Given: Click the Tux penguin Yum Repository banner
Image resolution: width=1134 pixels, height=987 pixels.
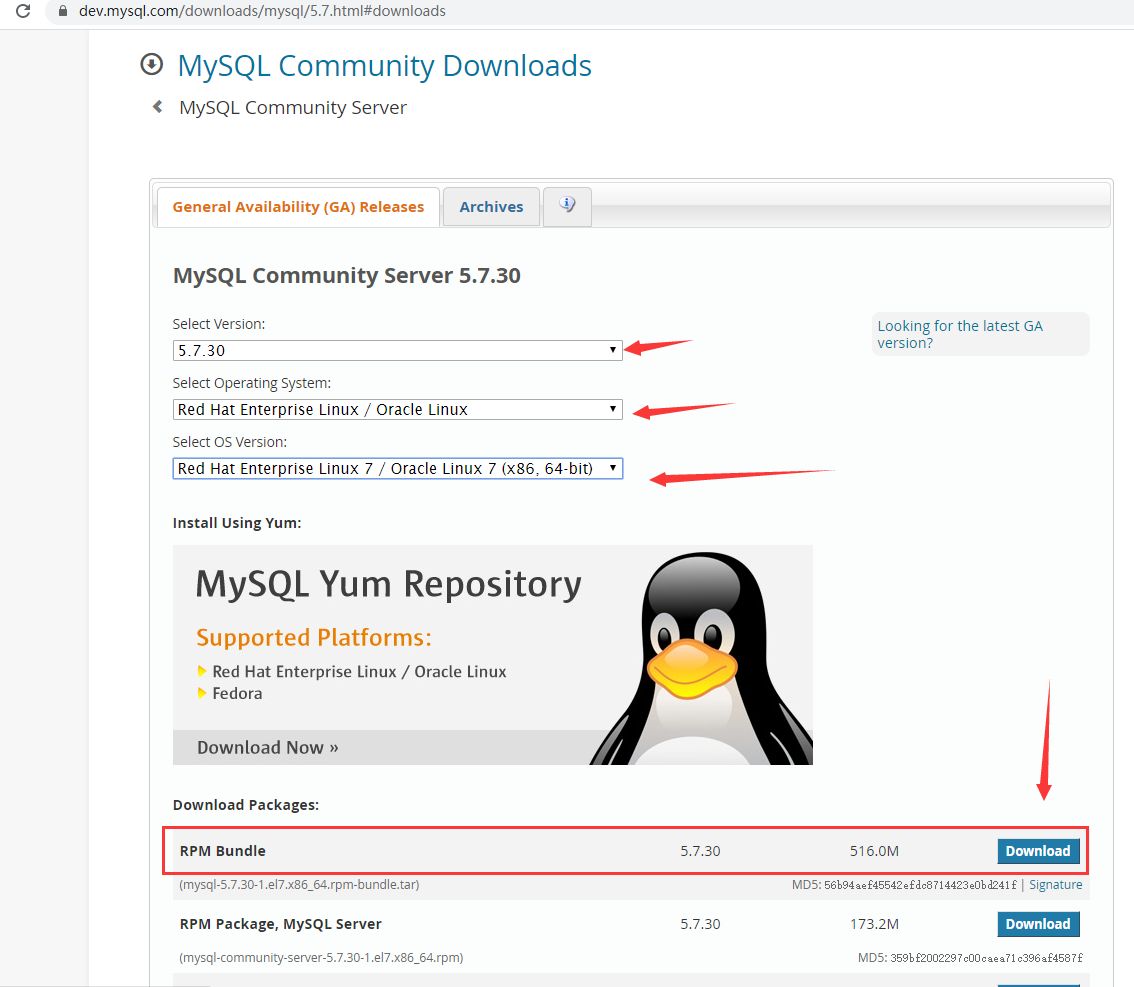Looking at the screenshot, I should (x=493, y=654).
